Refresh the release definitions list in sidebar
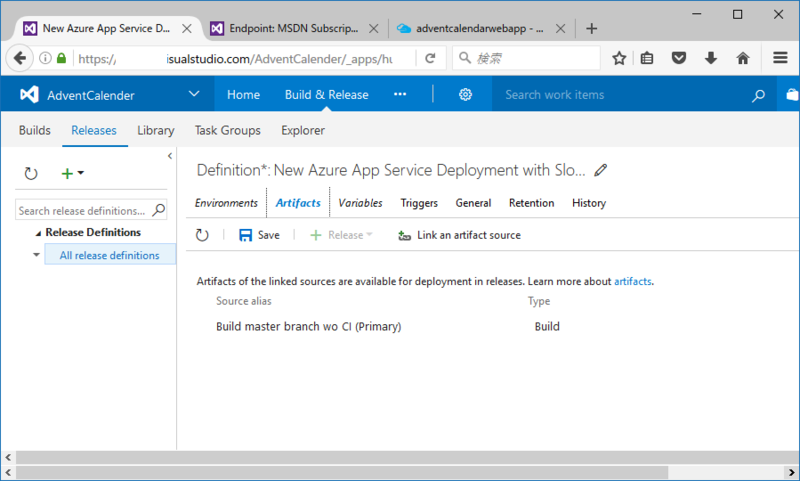Viewport: 800px width, 481px height. 31,174
